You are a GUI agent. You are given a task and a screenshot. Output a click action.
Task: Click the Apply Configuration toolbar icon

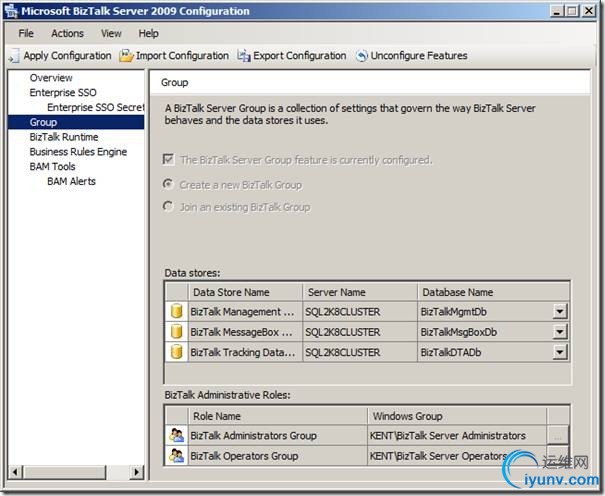coord(14,56)
